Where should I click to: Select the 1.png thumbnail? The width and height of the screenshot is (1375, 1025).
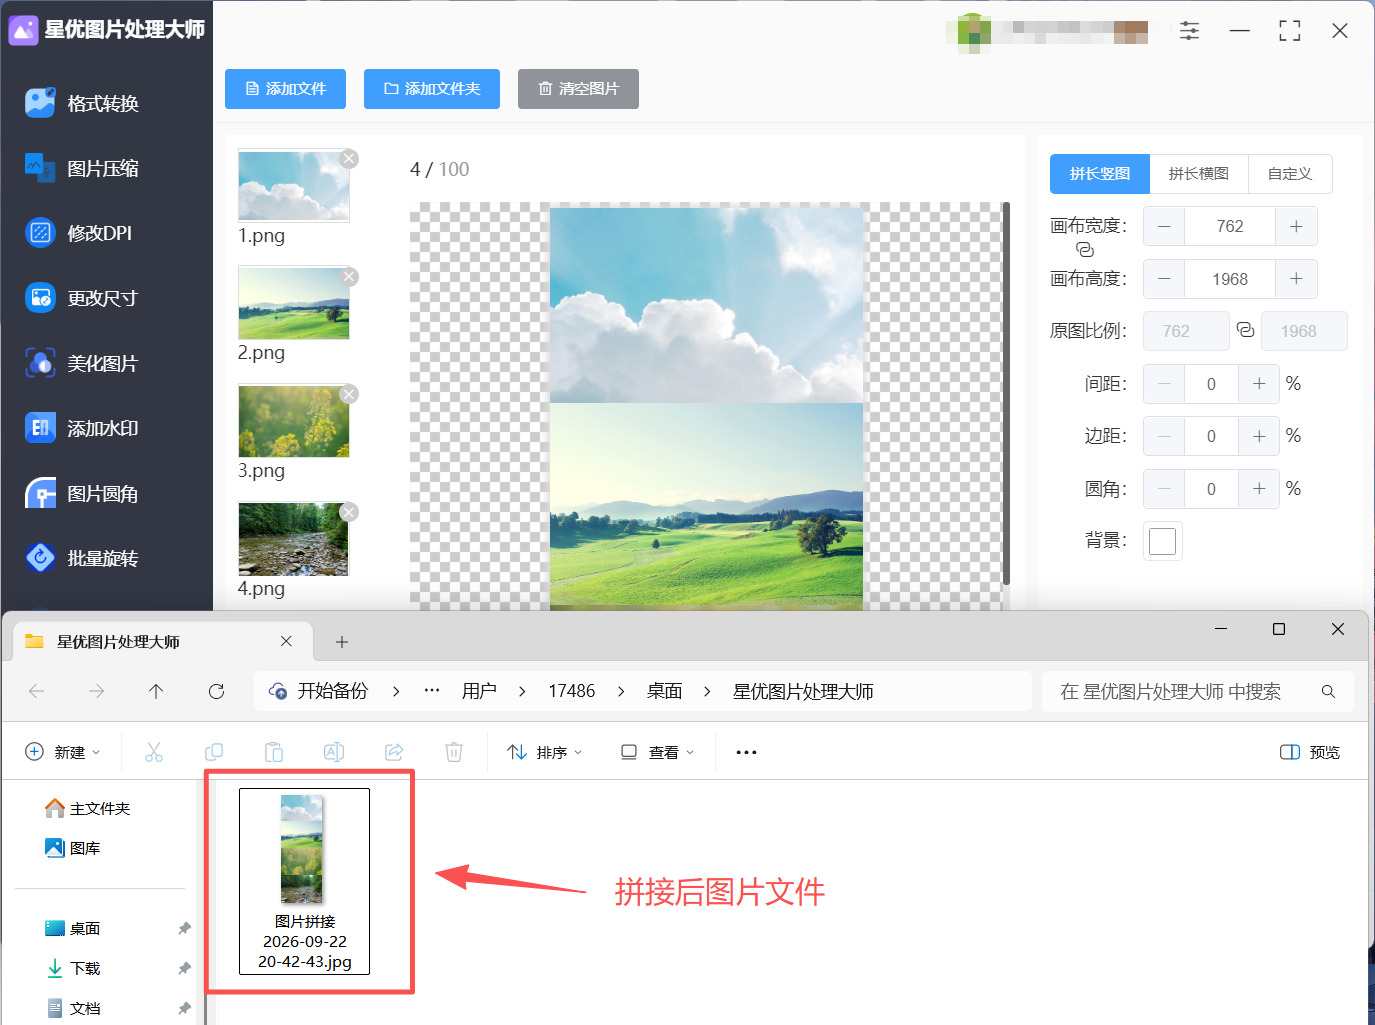(294, 186)
